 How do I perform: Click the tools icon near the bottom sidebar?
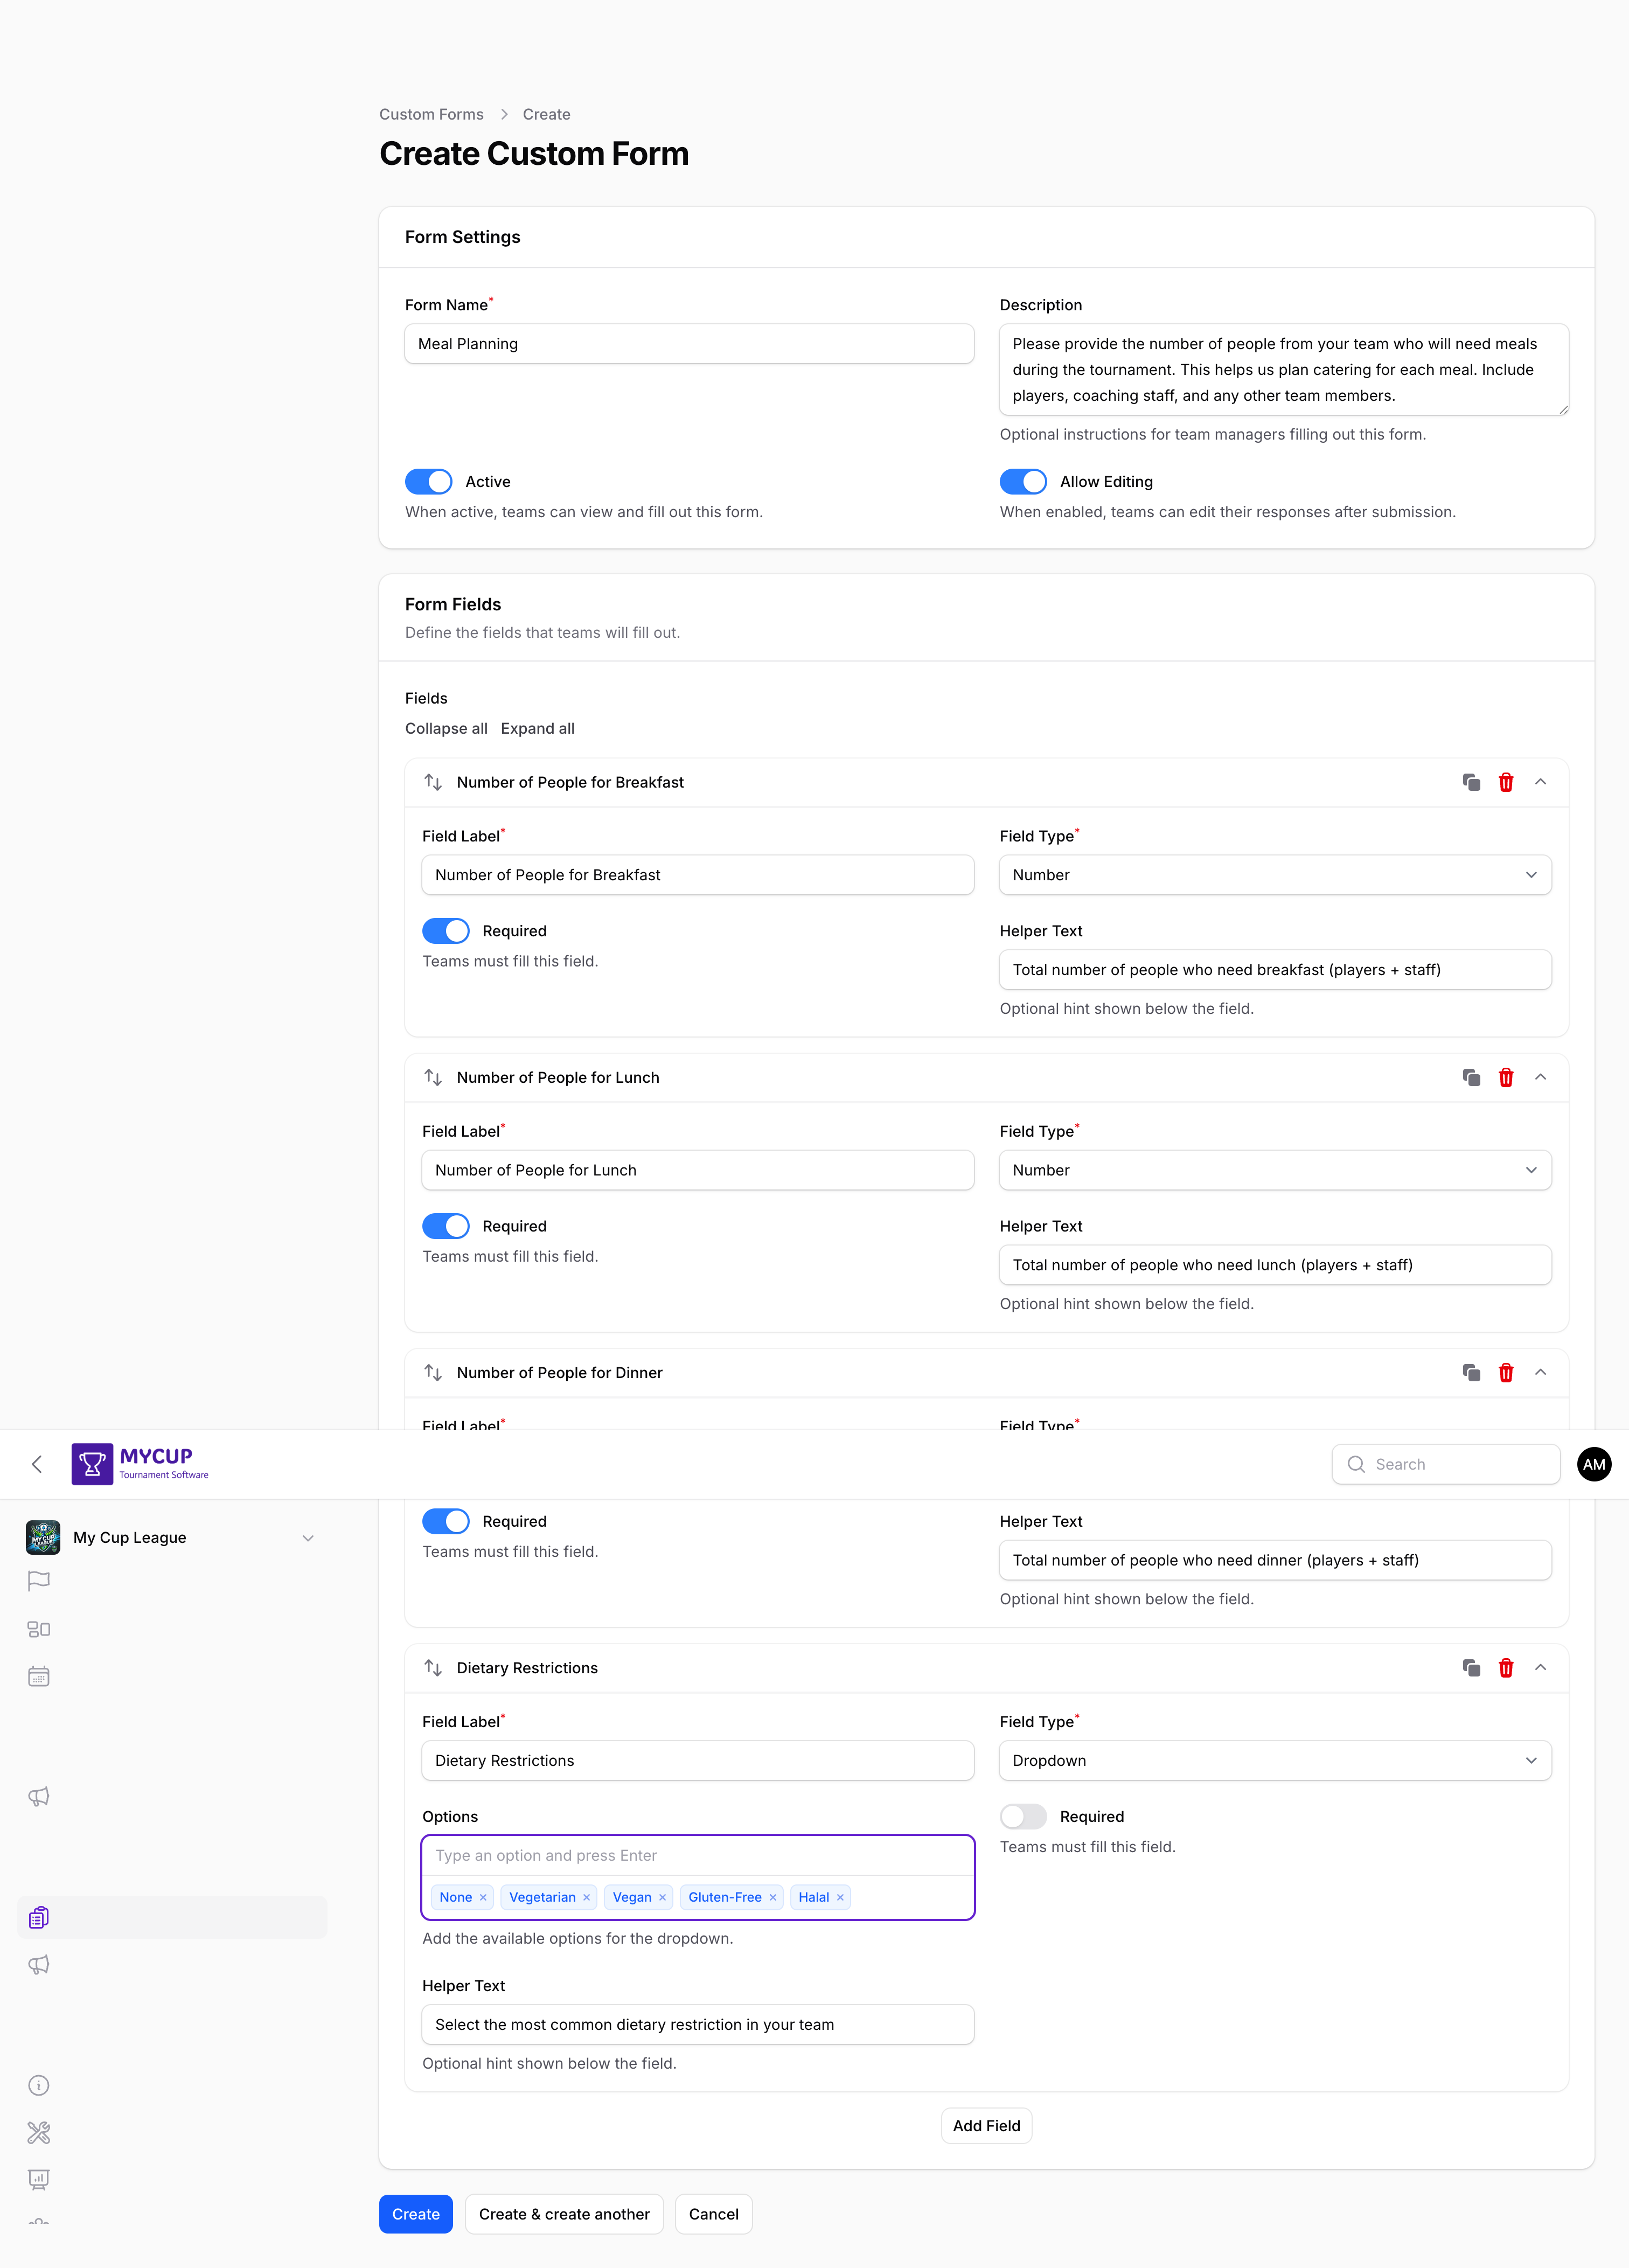(x=38, y=2132)
